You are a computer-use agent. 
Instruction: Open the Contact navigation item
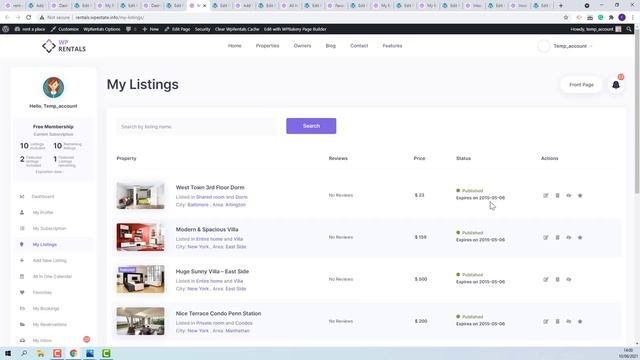pos(359,46)
